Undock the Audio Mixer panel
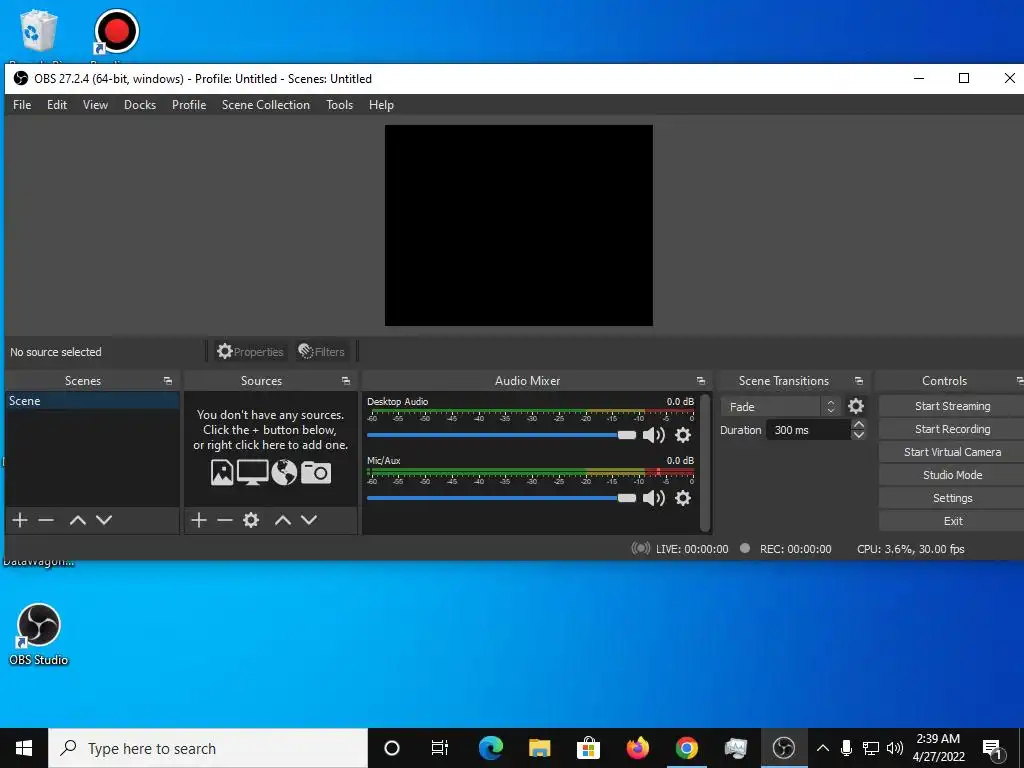Screen dimensions: 1024x768 tap(701, 381)
